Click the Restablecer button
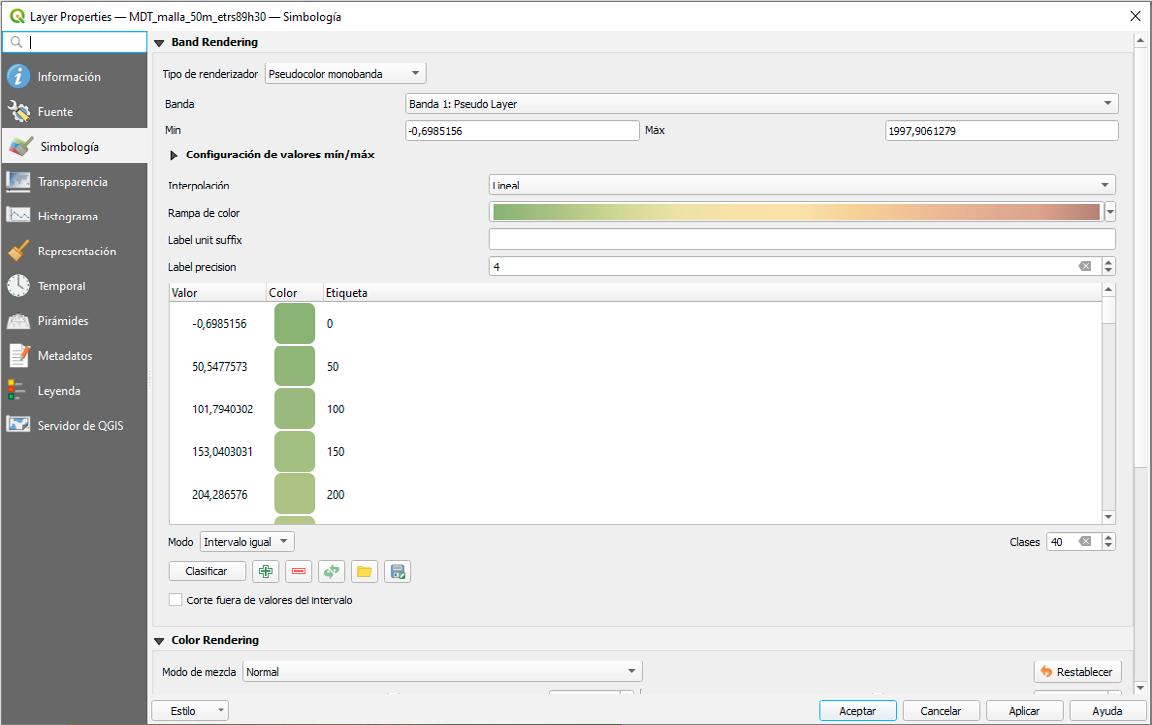Screen dimensions: 1152x725 click(1078, 671)
